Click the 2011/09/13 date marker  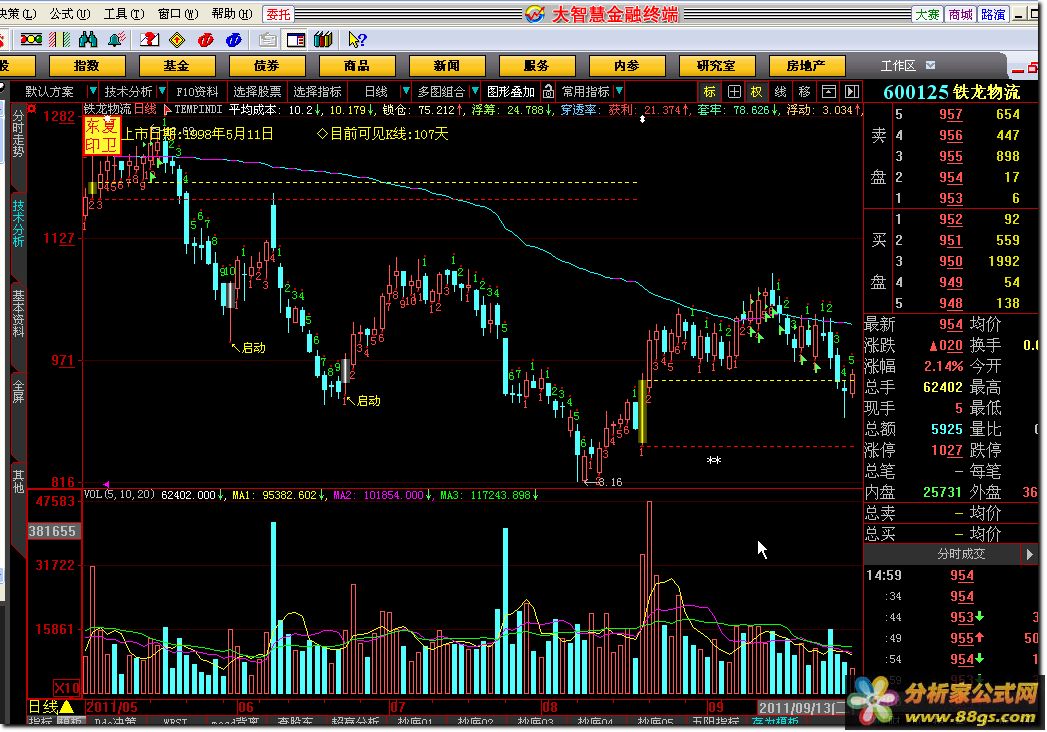pos(801,707)
